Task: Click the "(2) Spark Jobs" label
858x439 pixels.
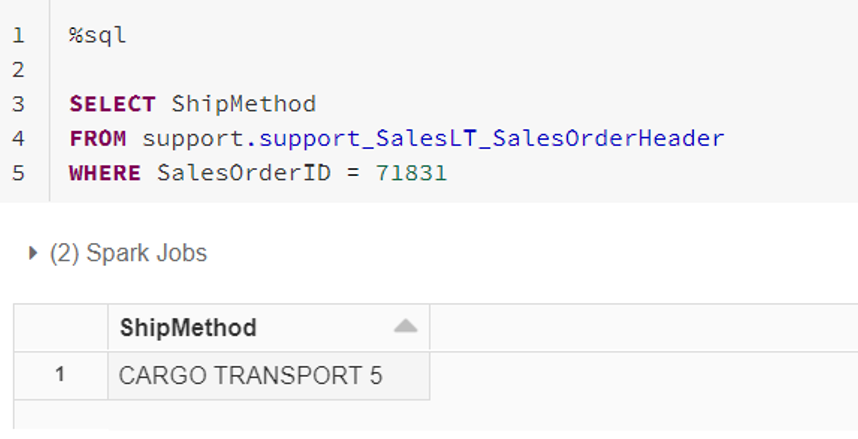Action: 128,254
